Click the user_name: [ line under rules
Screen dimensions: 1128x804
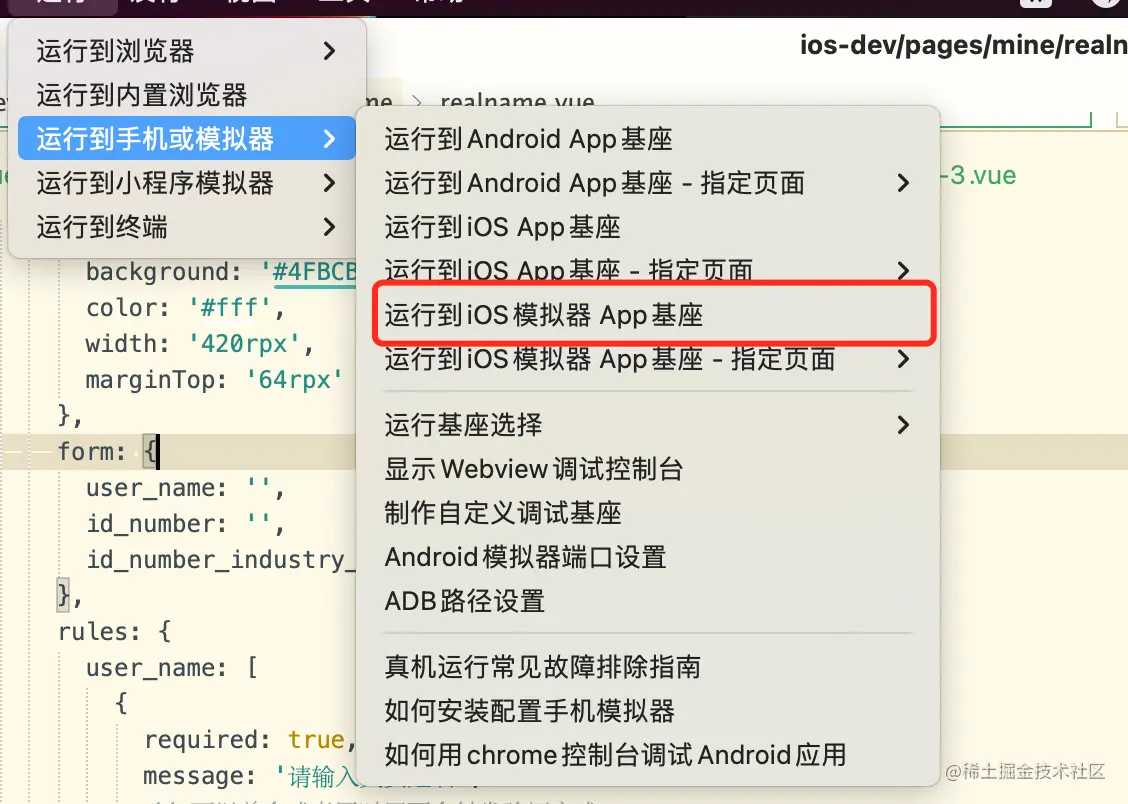tap(171, 667)
